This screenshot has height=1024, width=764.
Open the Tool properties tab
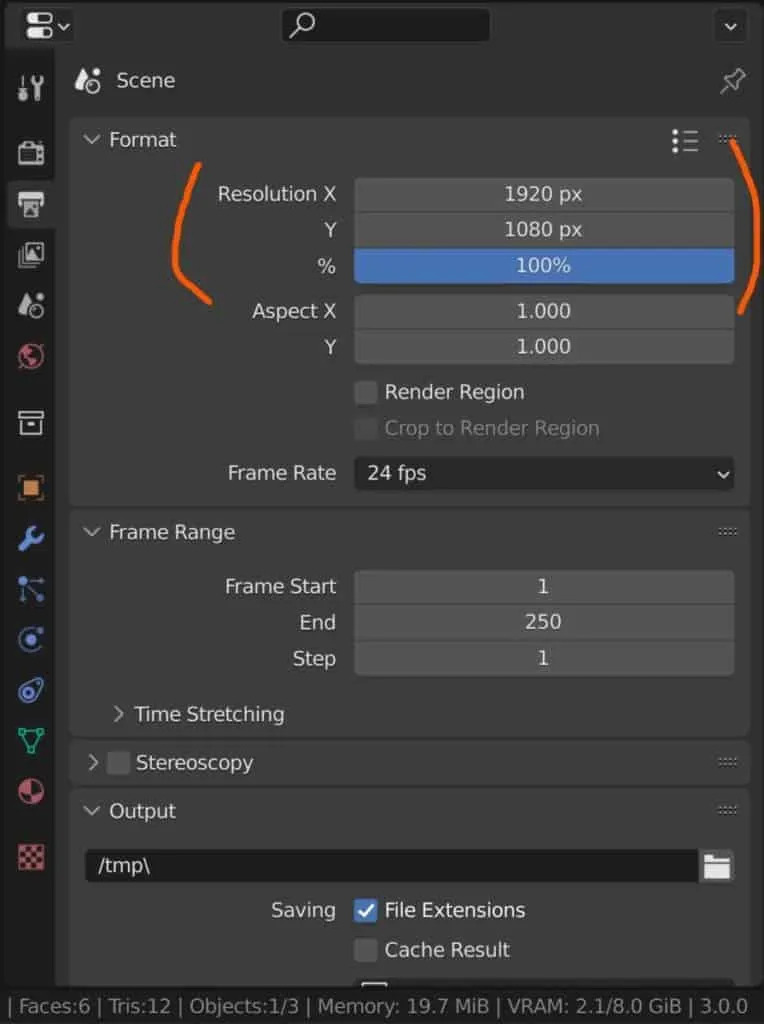point(31,88)
